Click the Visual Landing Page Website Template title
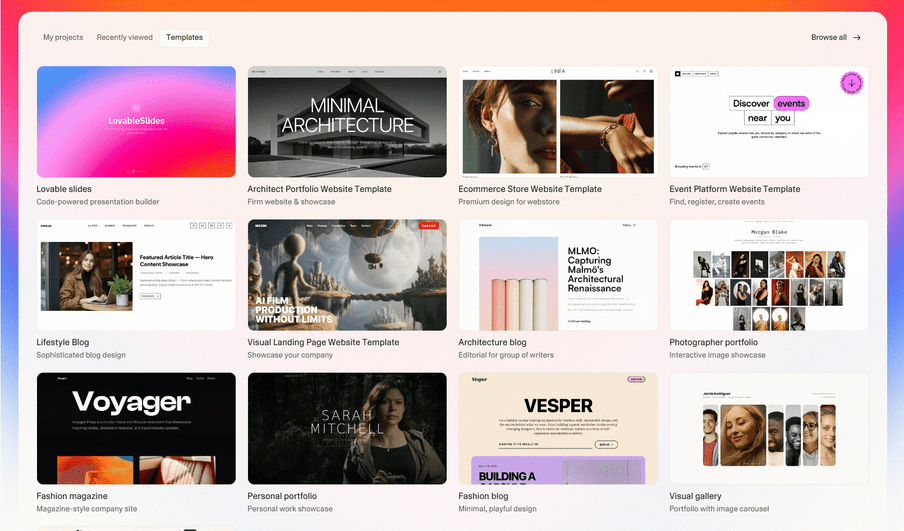The width and height of the screenshot is (904, 531). 323,342
